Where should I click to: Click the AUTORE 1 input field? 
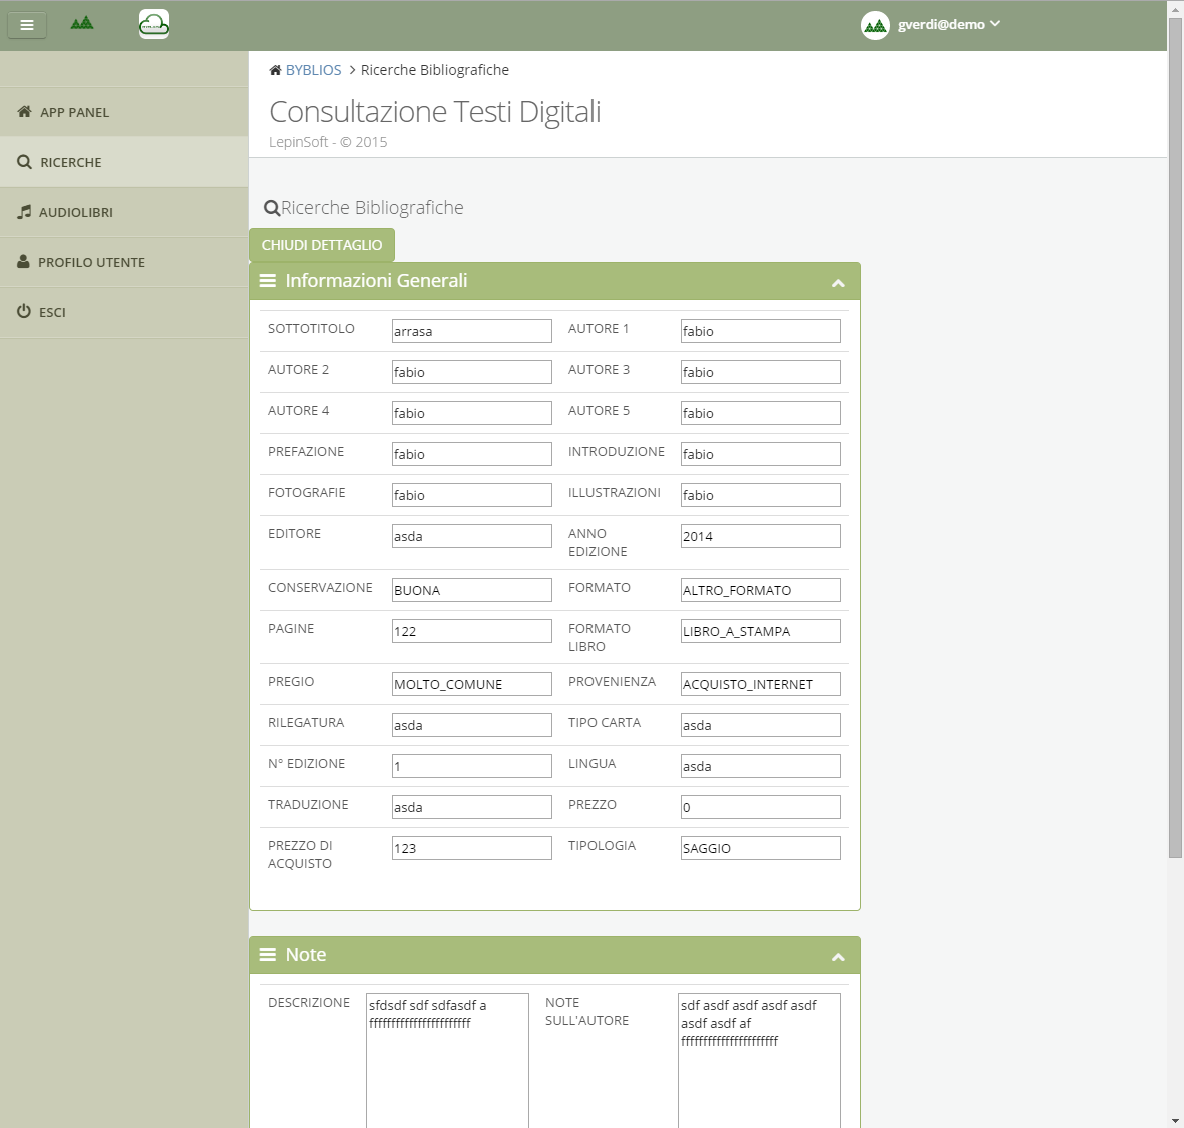pos(760,331)
